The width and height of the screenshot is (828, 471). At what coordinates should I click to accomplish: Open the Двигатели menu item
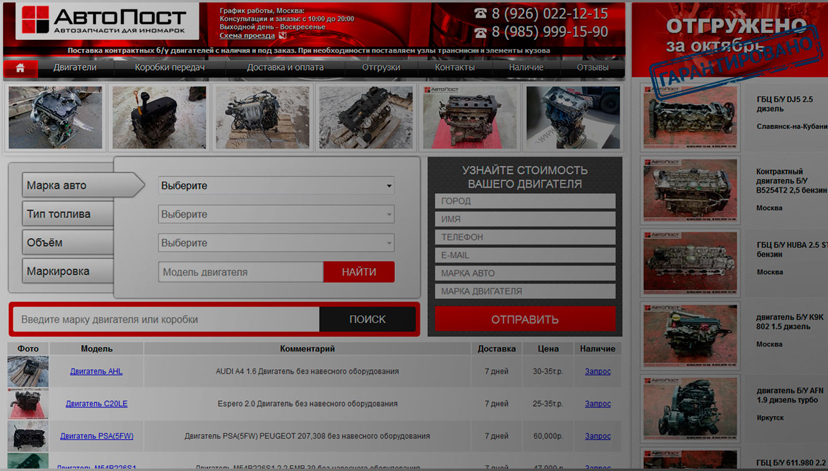point(74,68)
